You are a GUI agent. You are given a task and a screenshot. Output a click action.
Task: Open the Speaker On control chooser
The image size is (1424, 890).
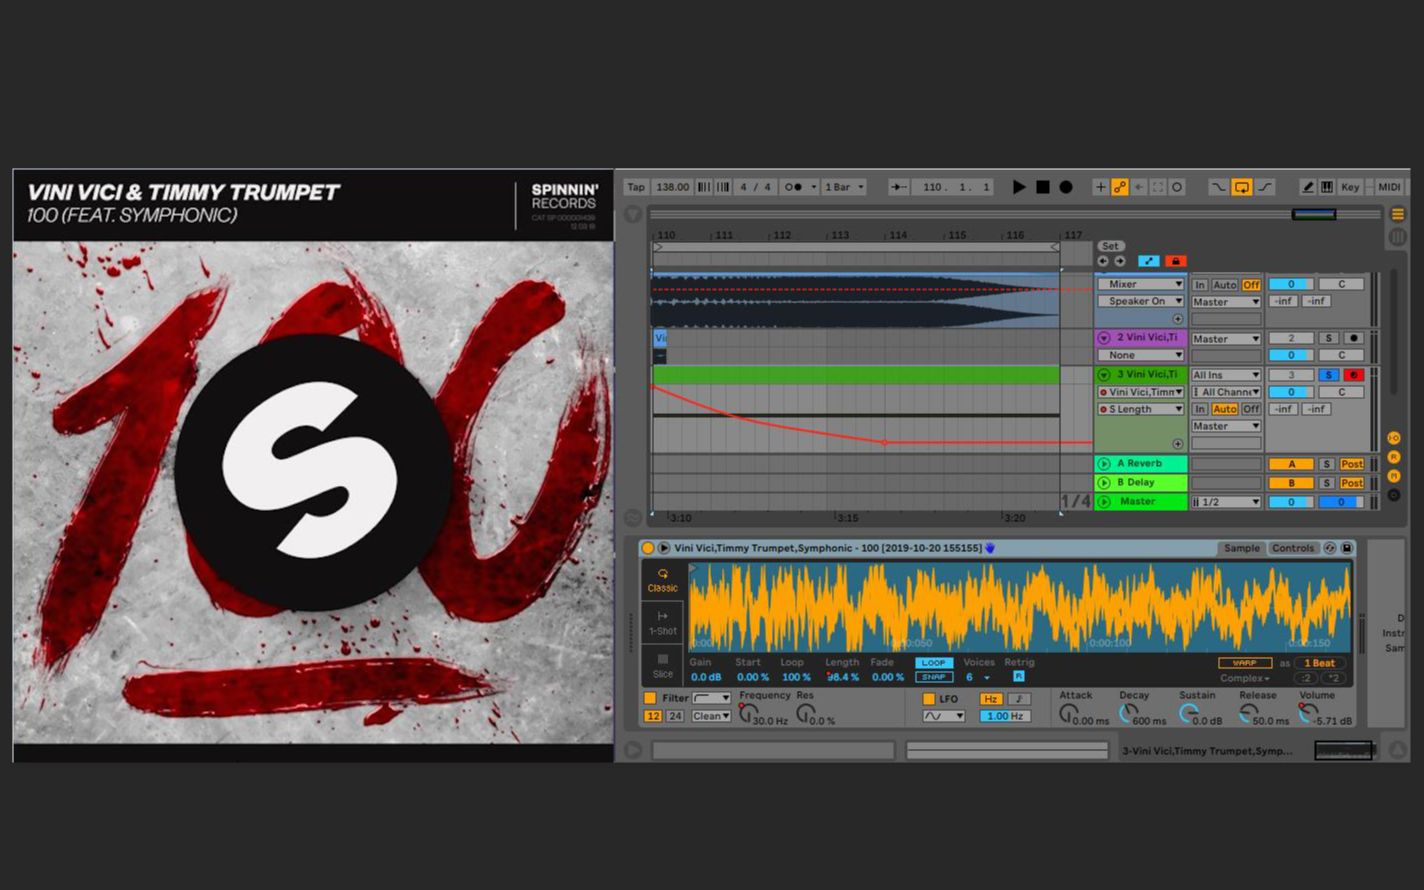[1141, 301]
